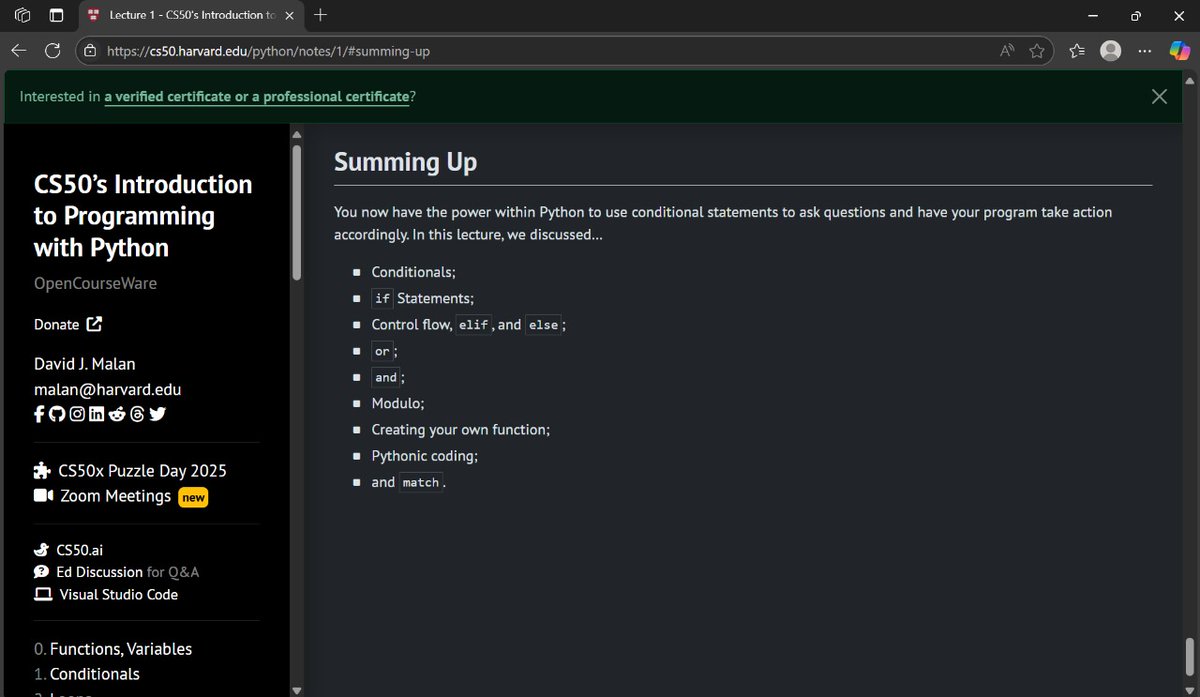The width and height of the screenshot is (1200, 697).
Task: Click the Summing Up heading
Action: 405,162
